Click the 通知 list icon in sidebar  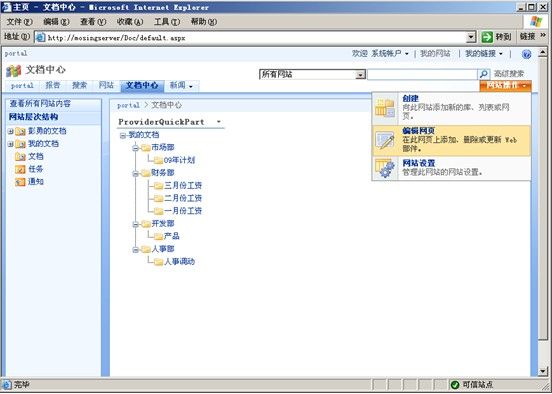click(x=20, y=182)
